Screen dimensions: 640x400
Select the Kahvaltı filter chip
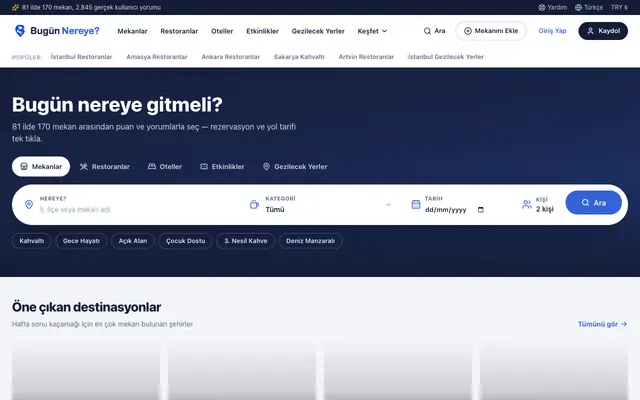point(31,241)
